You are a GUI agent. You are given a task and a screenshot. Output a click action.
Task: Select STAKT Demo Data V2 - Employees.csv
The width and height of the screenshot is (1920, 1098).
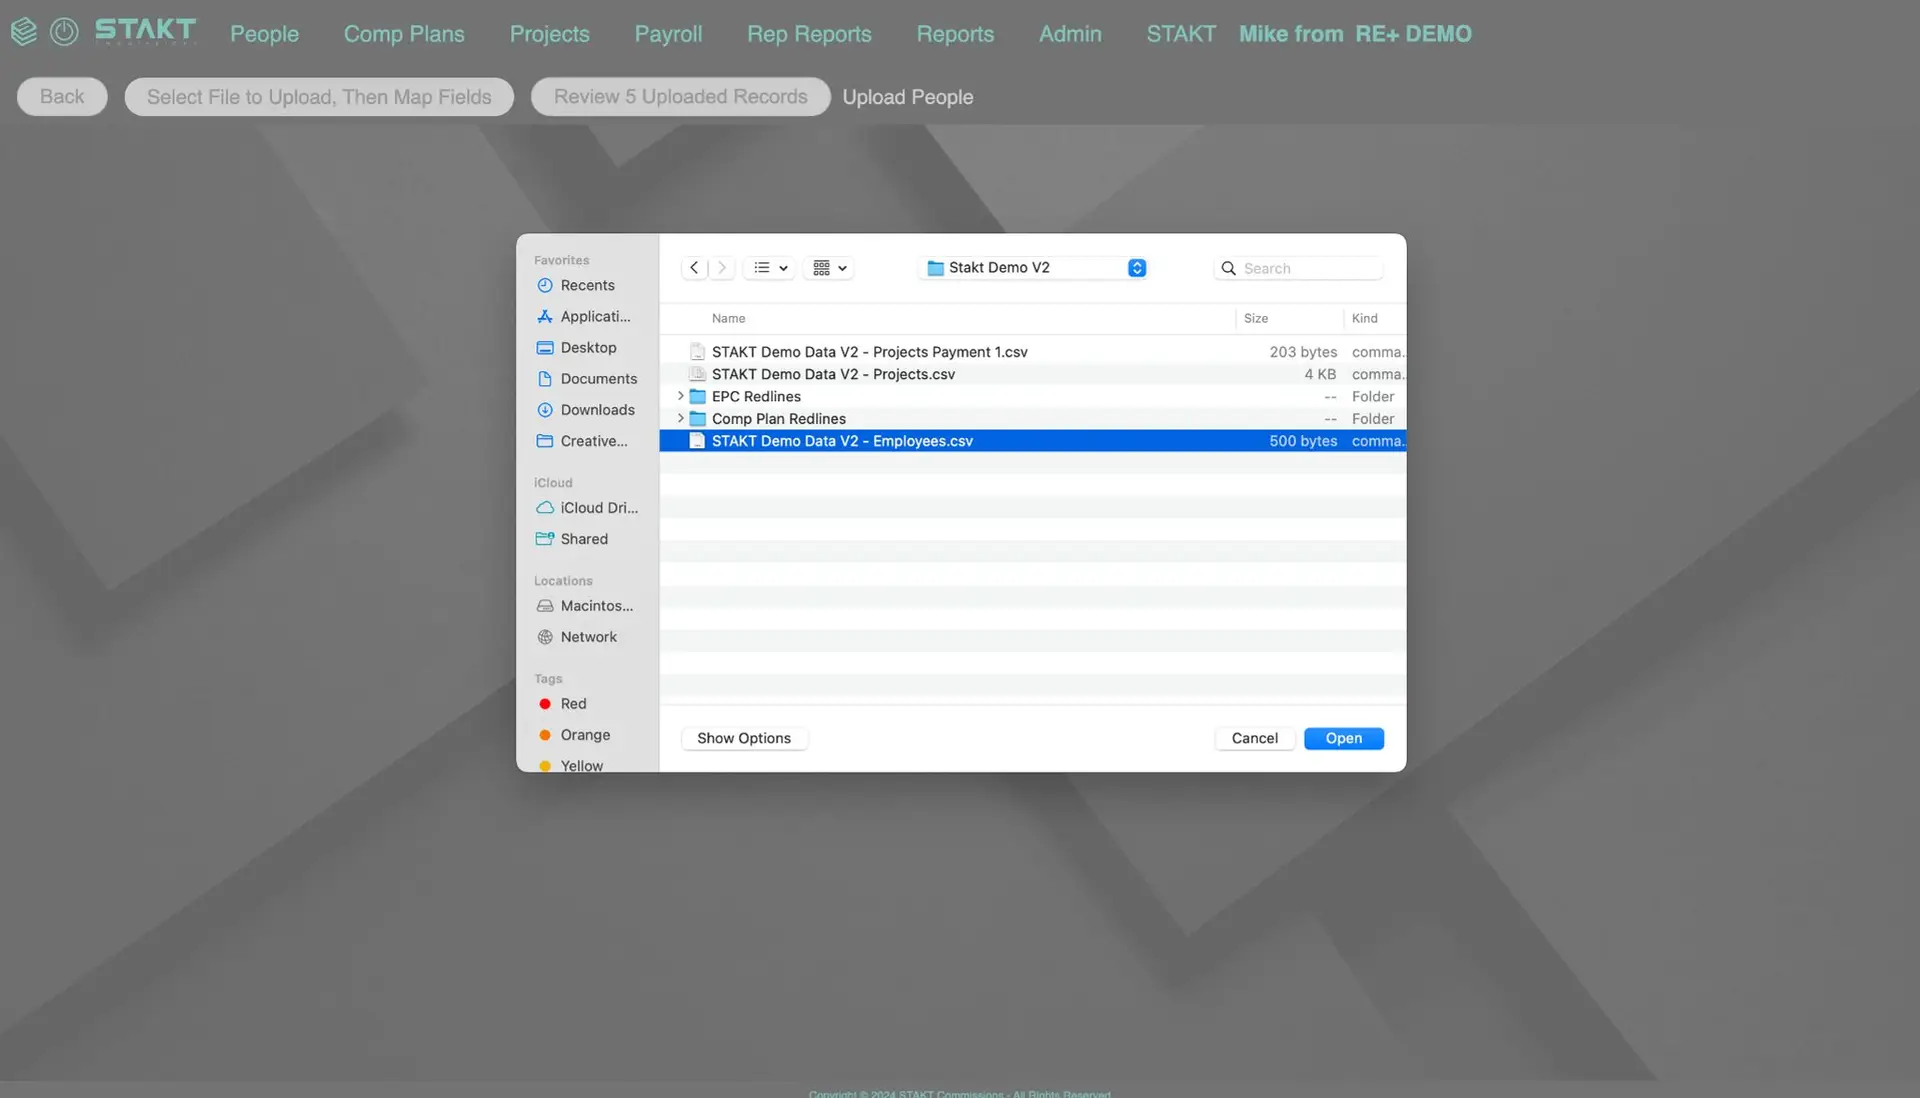coord(1032,441)
